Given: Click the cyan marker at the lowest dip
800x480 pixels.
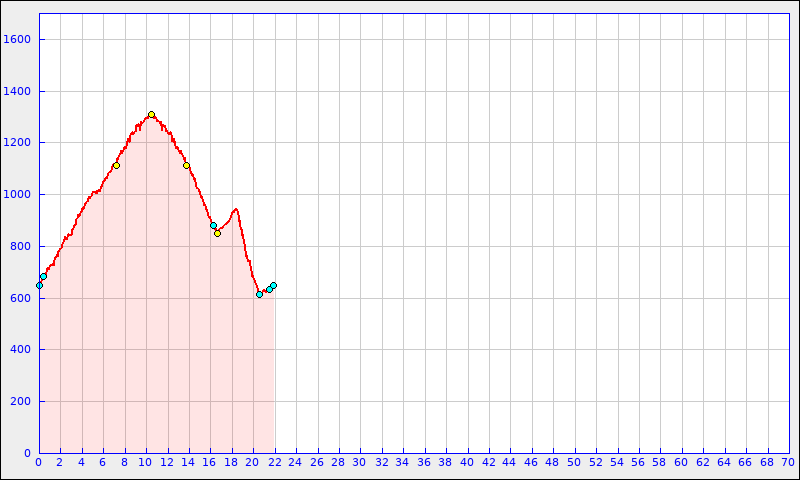Looking at the screenshot, I should point(259,294).
